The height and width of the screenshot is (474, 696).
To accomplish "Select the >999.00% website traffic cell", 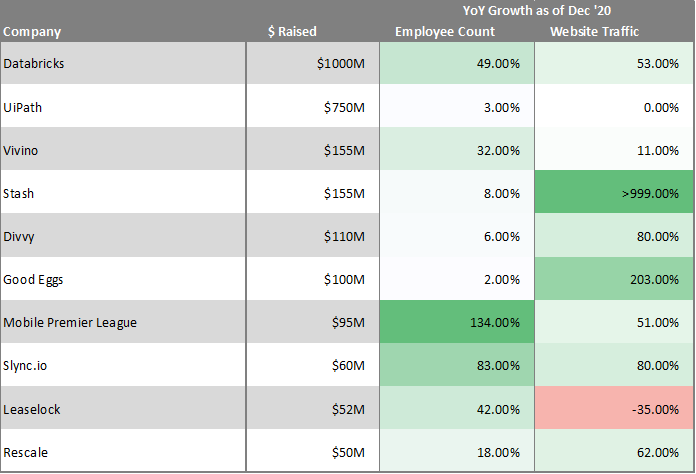I will (x=614, y=192).
